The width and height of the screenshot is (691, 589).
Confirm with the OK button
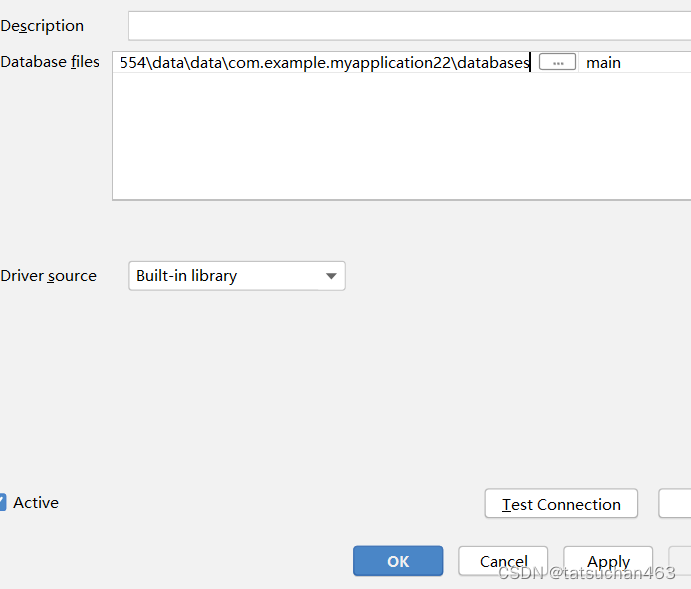(398, 561)
